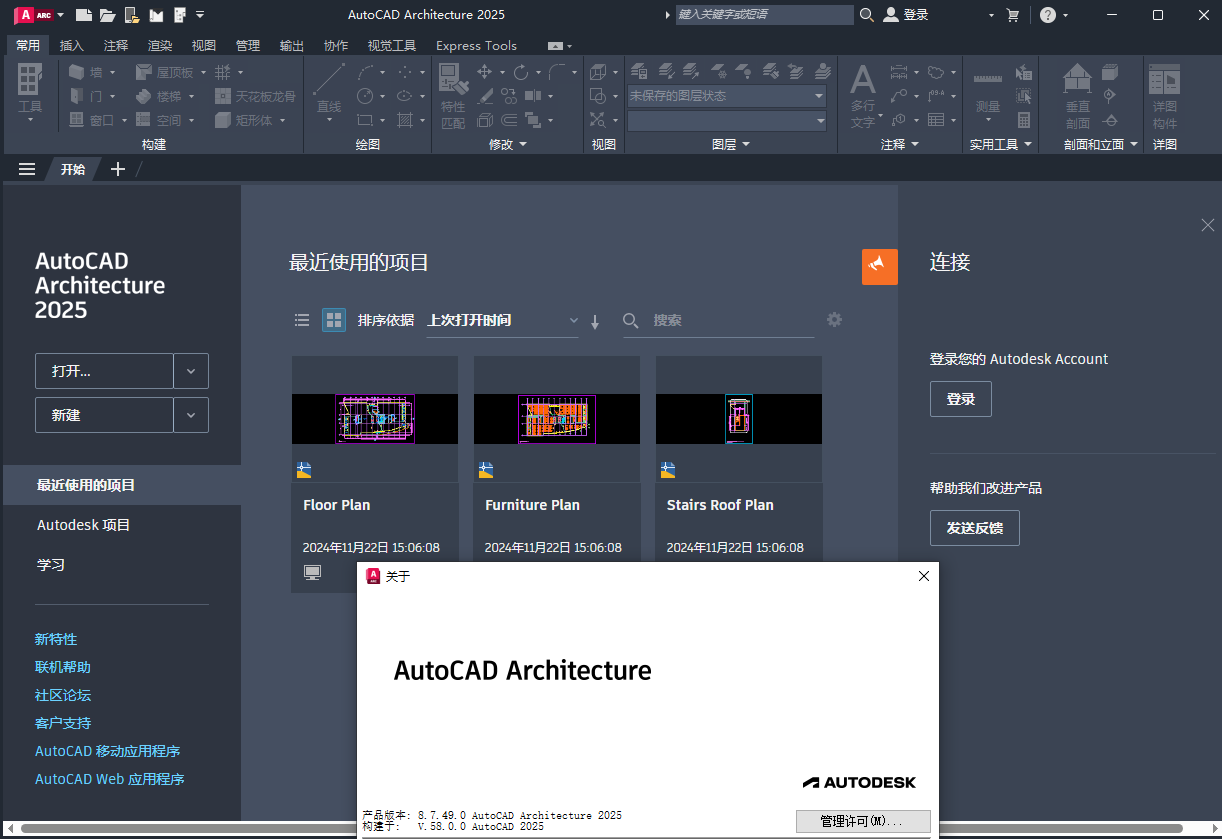This screenshot has width=1222, height=839.
Task: Open the hamburger menu beside the Start tab
Action: point(27,169)
